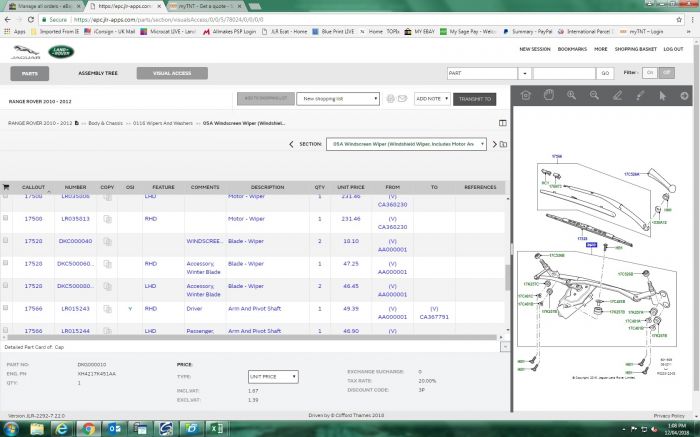Zoom in on the wiper diagram
The height and width of the screenshot is (437, 700).
point(571,95)
